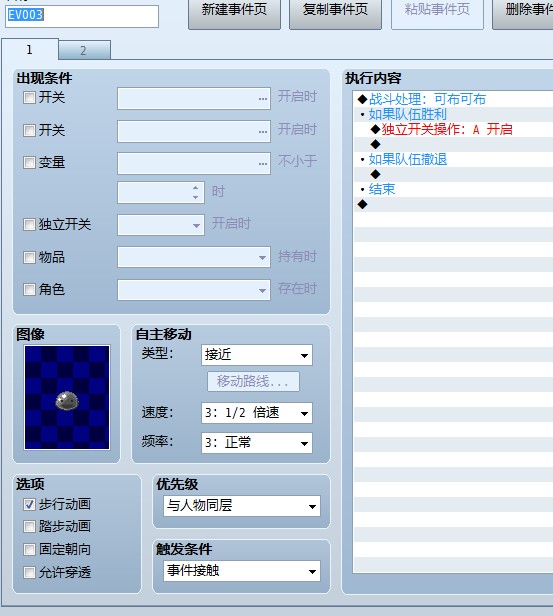This screenshot has height=616, width=553.
Task: Select the 独立开关操作：A 开启 command
Action: pos(453,129)
